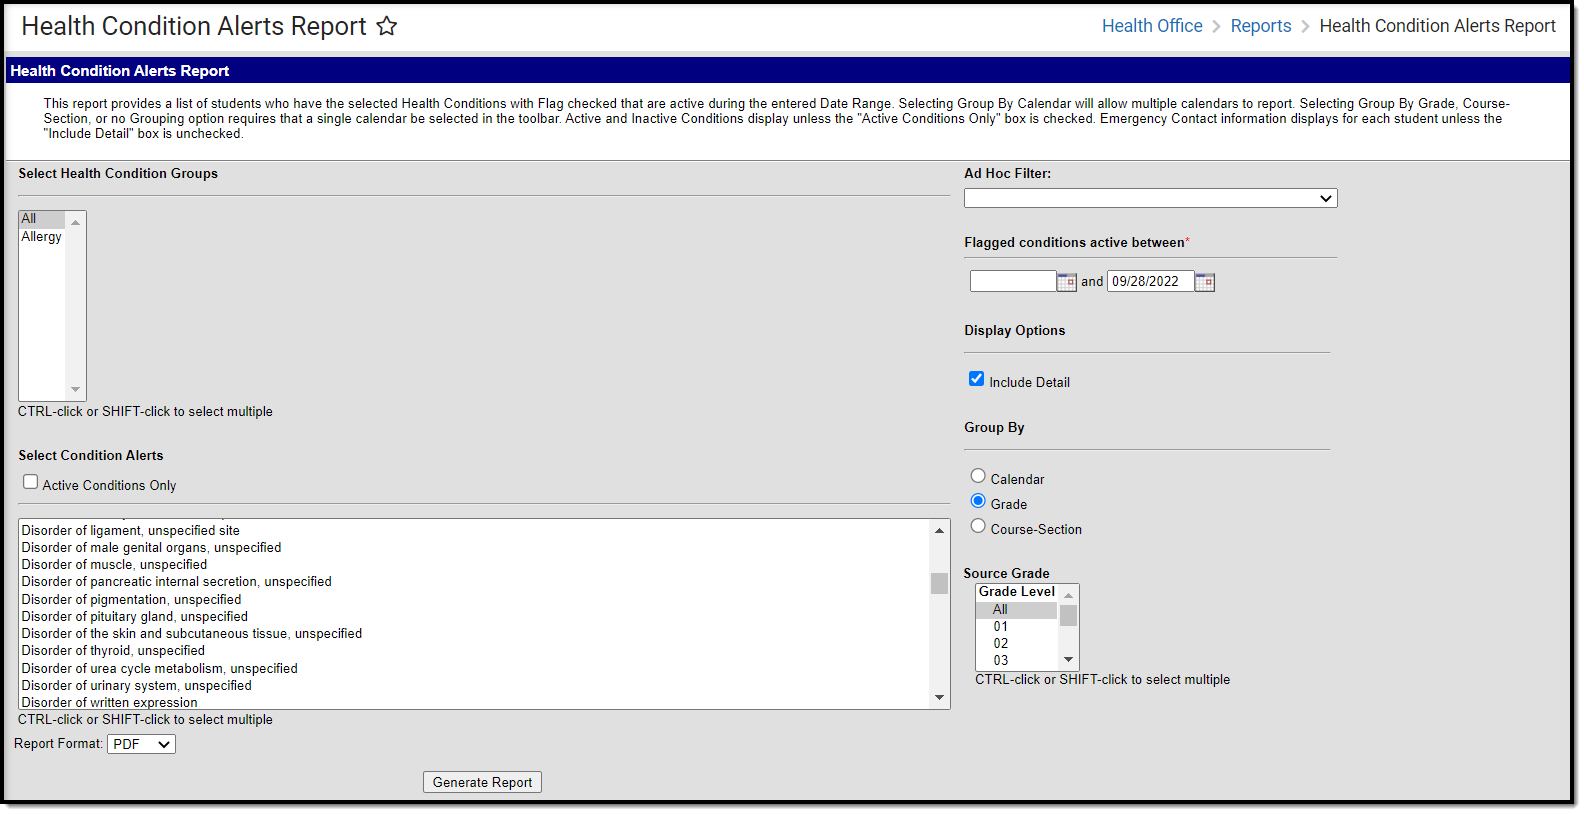The width and height of the screenshot is (1584, 814).
Task: Toggle the Include Detail checkbox
Action: [x=977, y=379]
